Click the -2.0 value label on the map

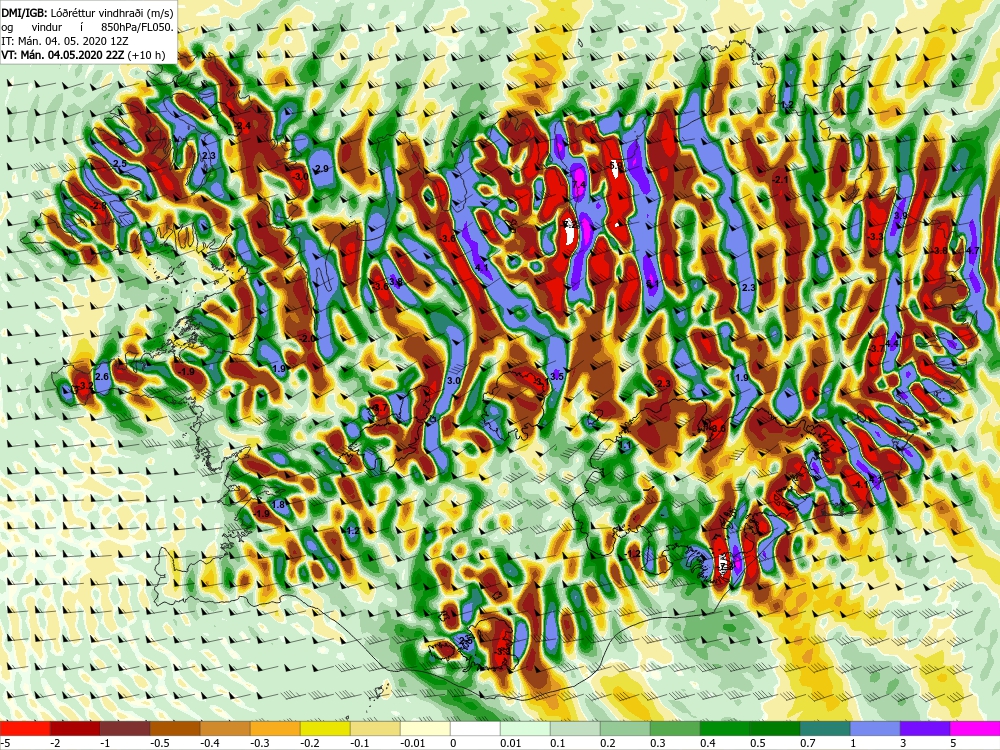308,338
